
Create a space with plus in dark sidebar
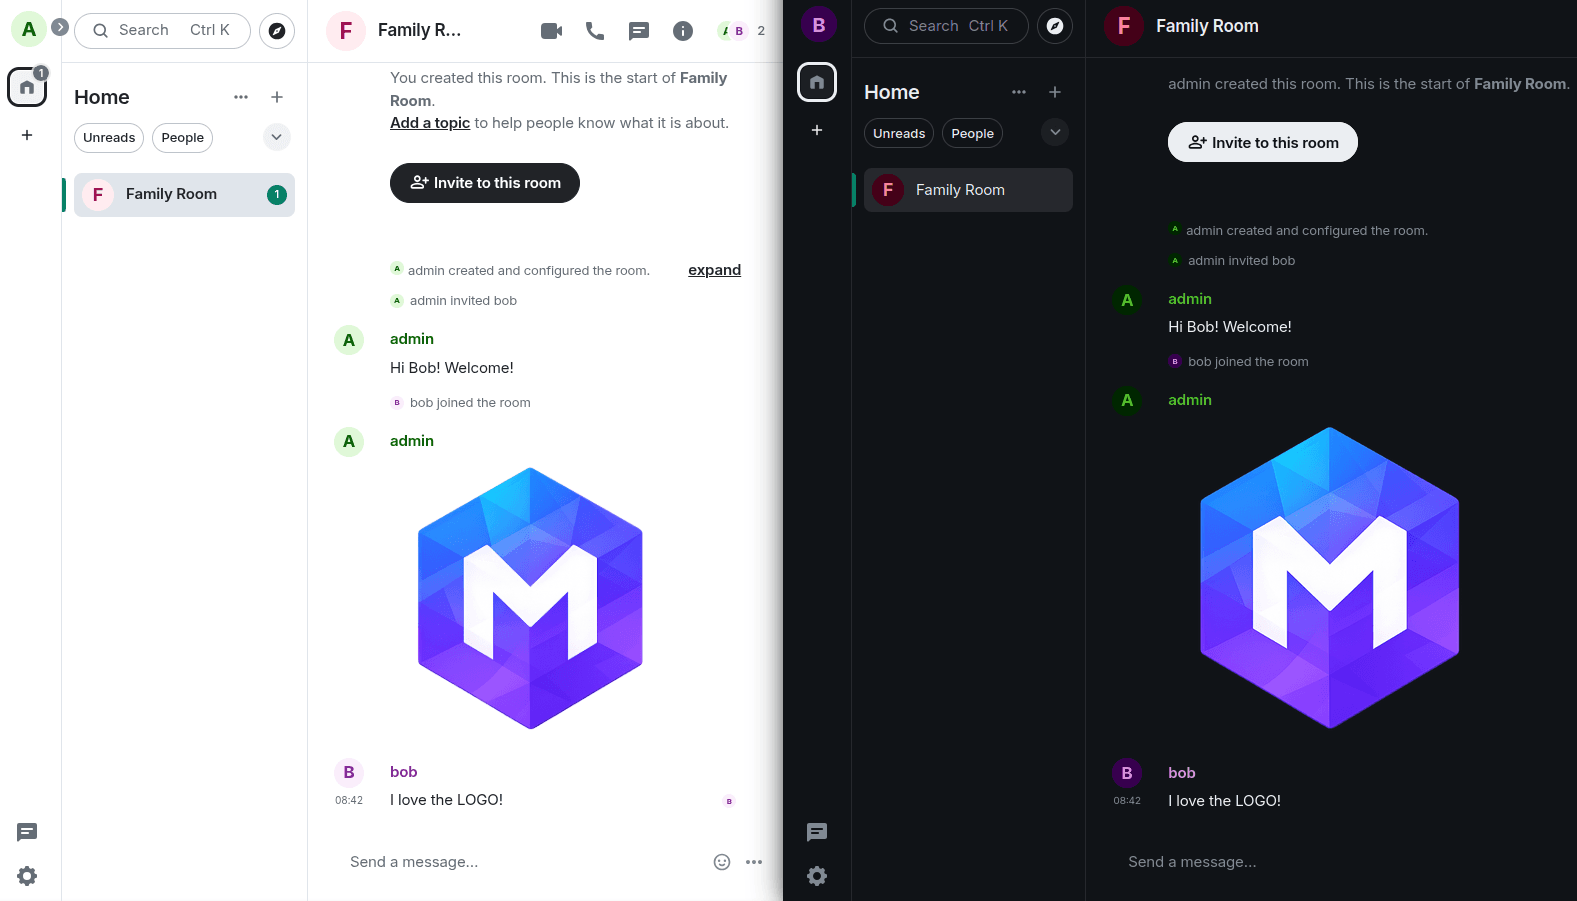(817, 130)
